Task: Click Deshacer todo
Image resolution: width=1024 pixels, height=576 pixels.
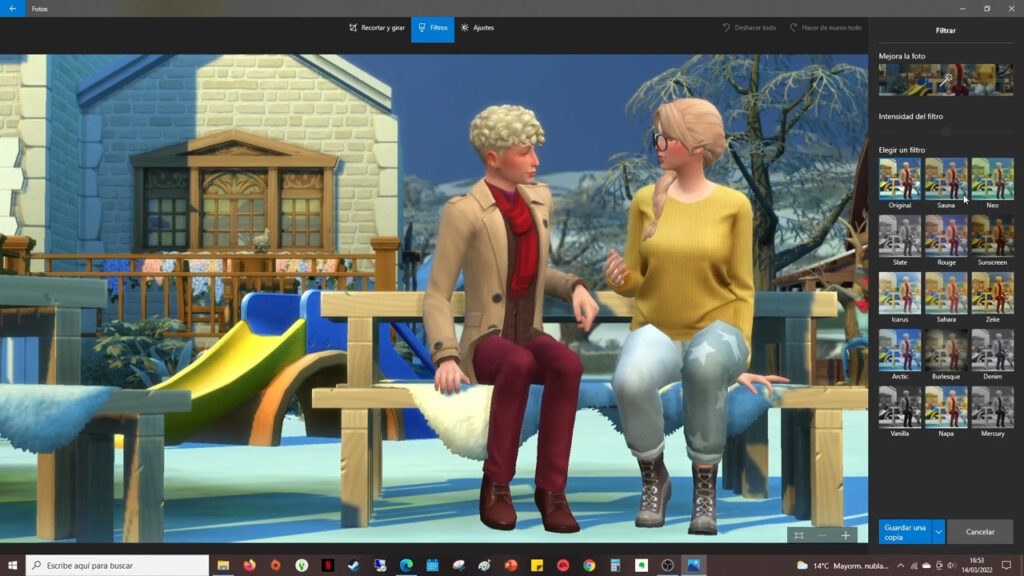Action: point(749,28)
